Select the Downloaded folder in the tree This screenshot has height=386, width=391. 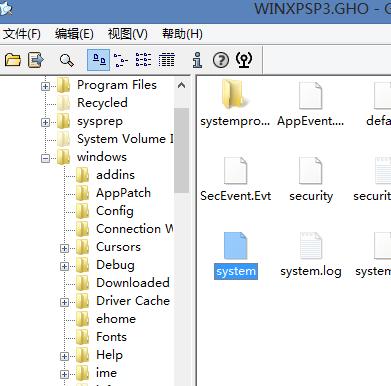(x=133, y=283)
